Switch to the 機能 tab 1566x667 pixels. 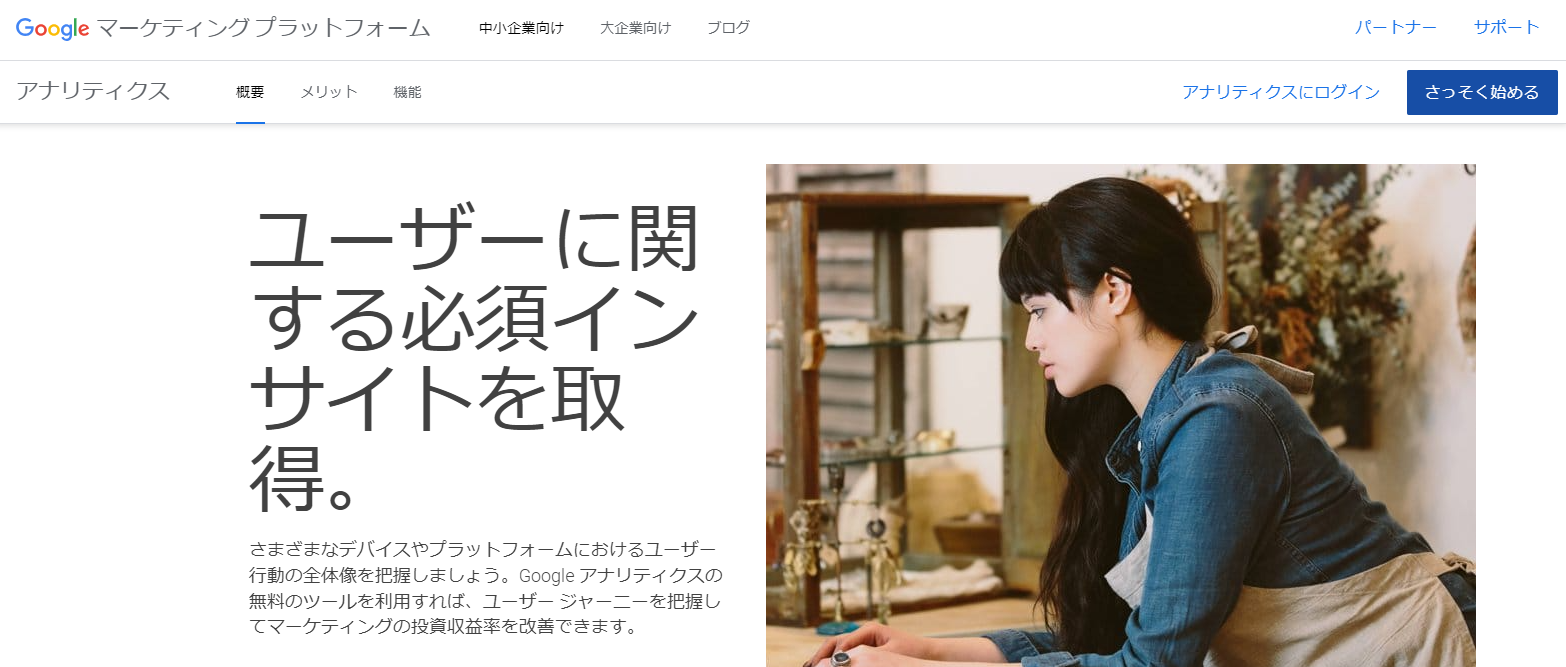pos(408,92)
